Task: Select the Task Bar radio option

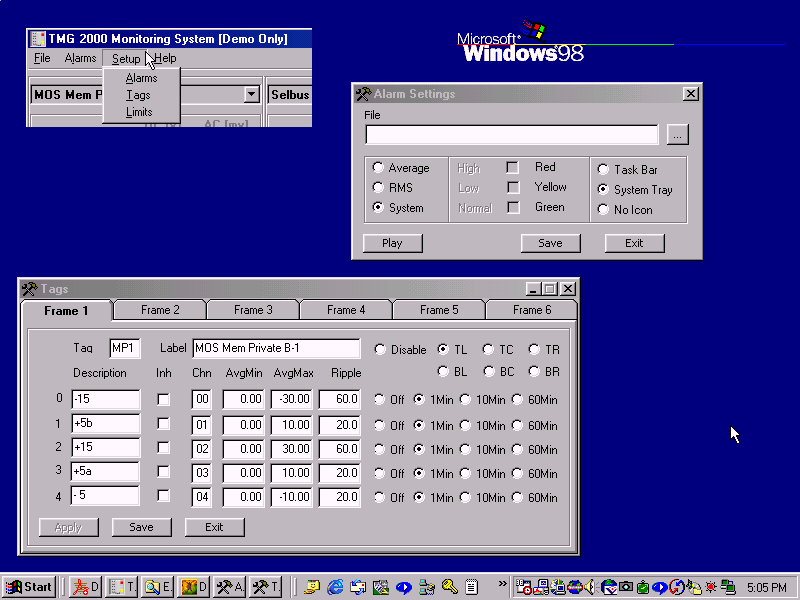Action: [603, 170]
